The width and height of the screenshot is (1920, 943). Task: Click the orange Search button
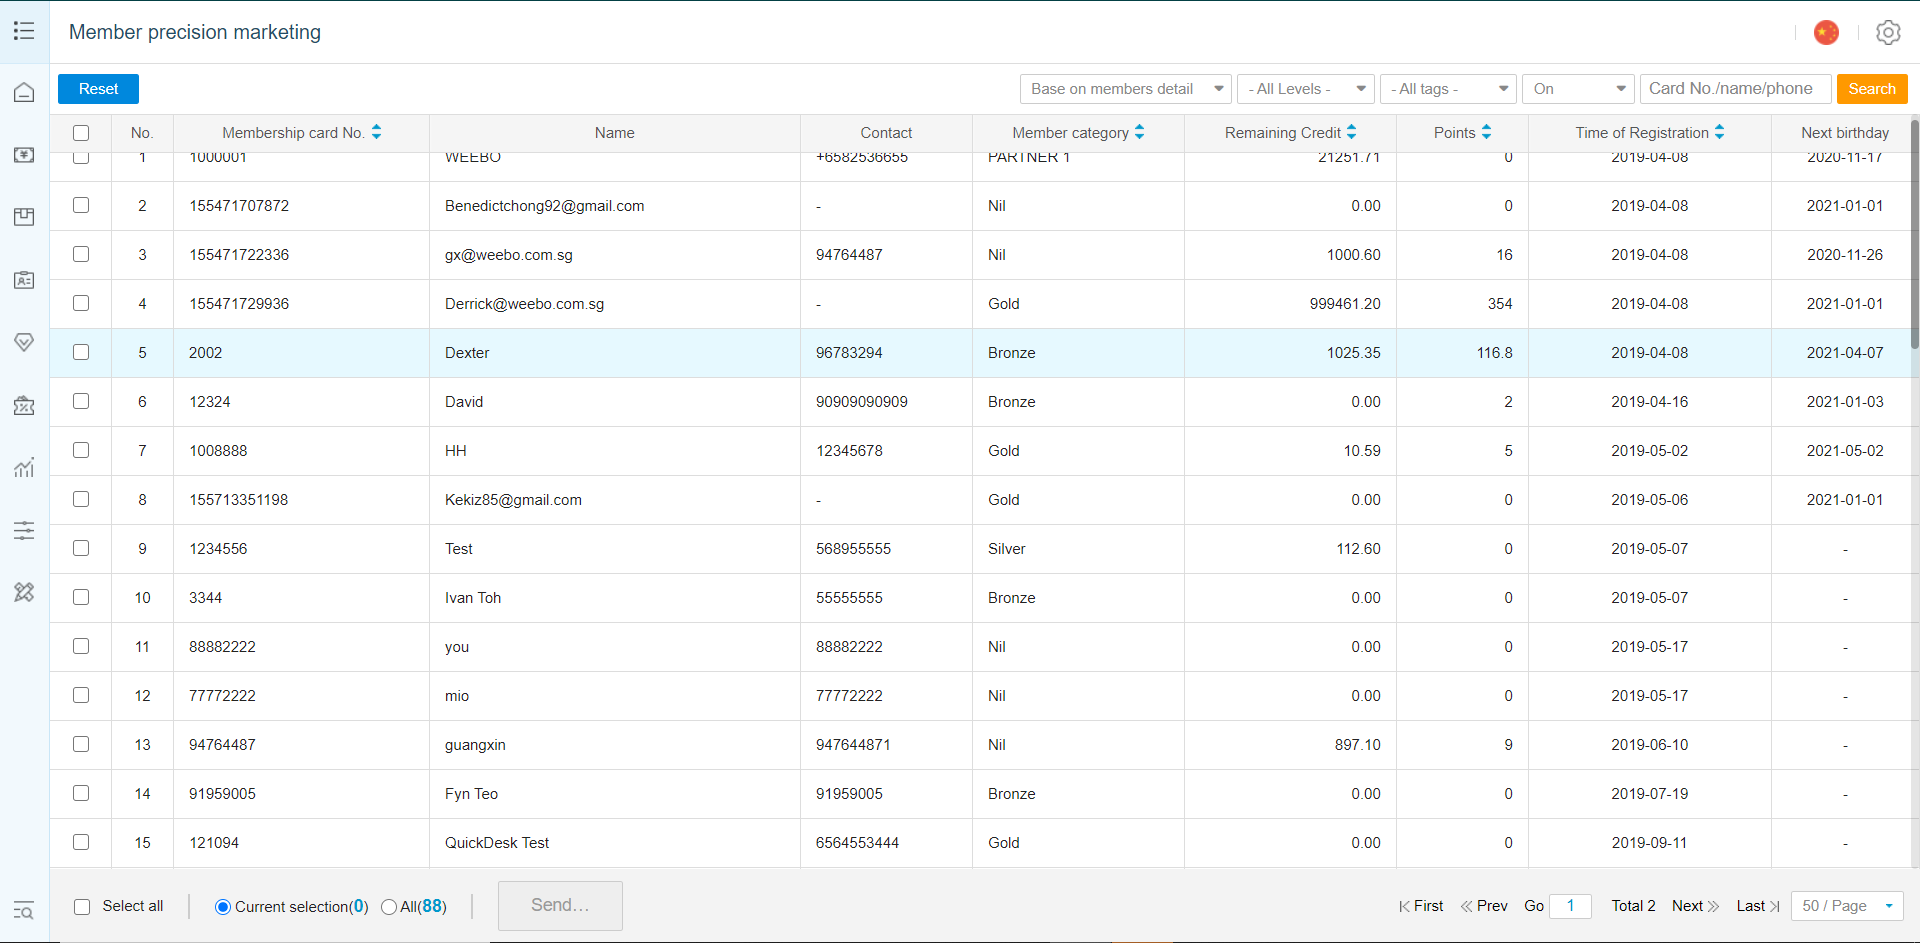pos(1872,89)
